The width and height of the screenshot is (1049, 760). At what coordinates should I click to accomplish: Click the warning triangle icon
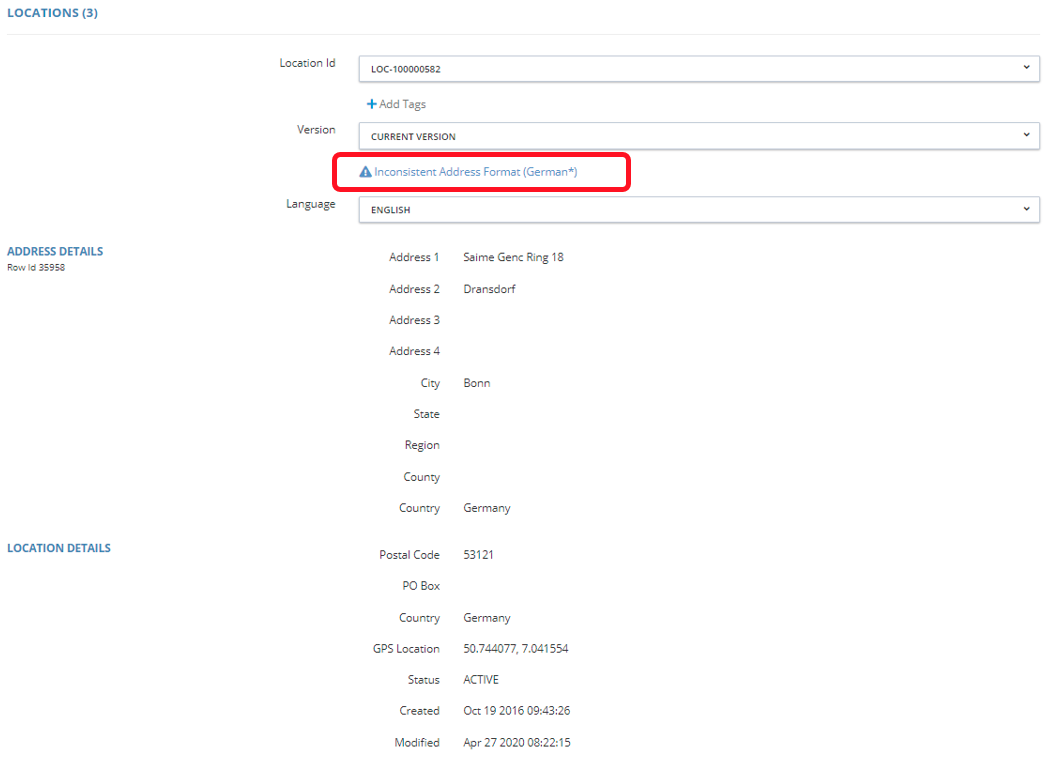click(x=365, y=172)
